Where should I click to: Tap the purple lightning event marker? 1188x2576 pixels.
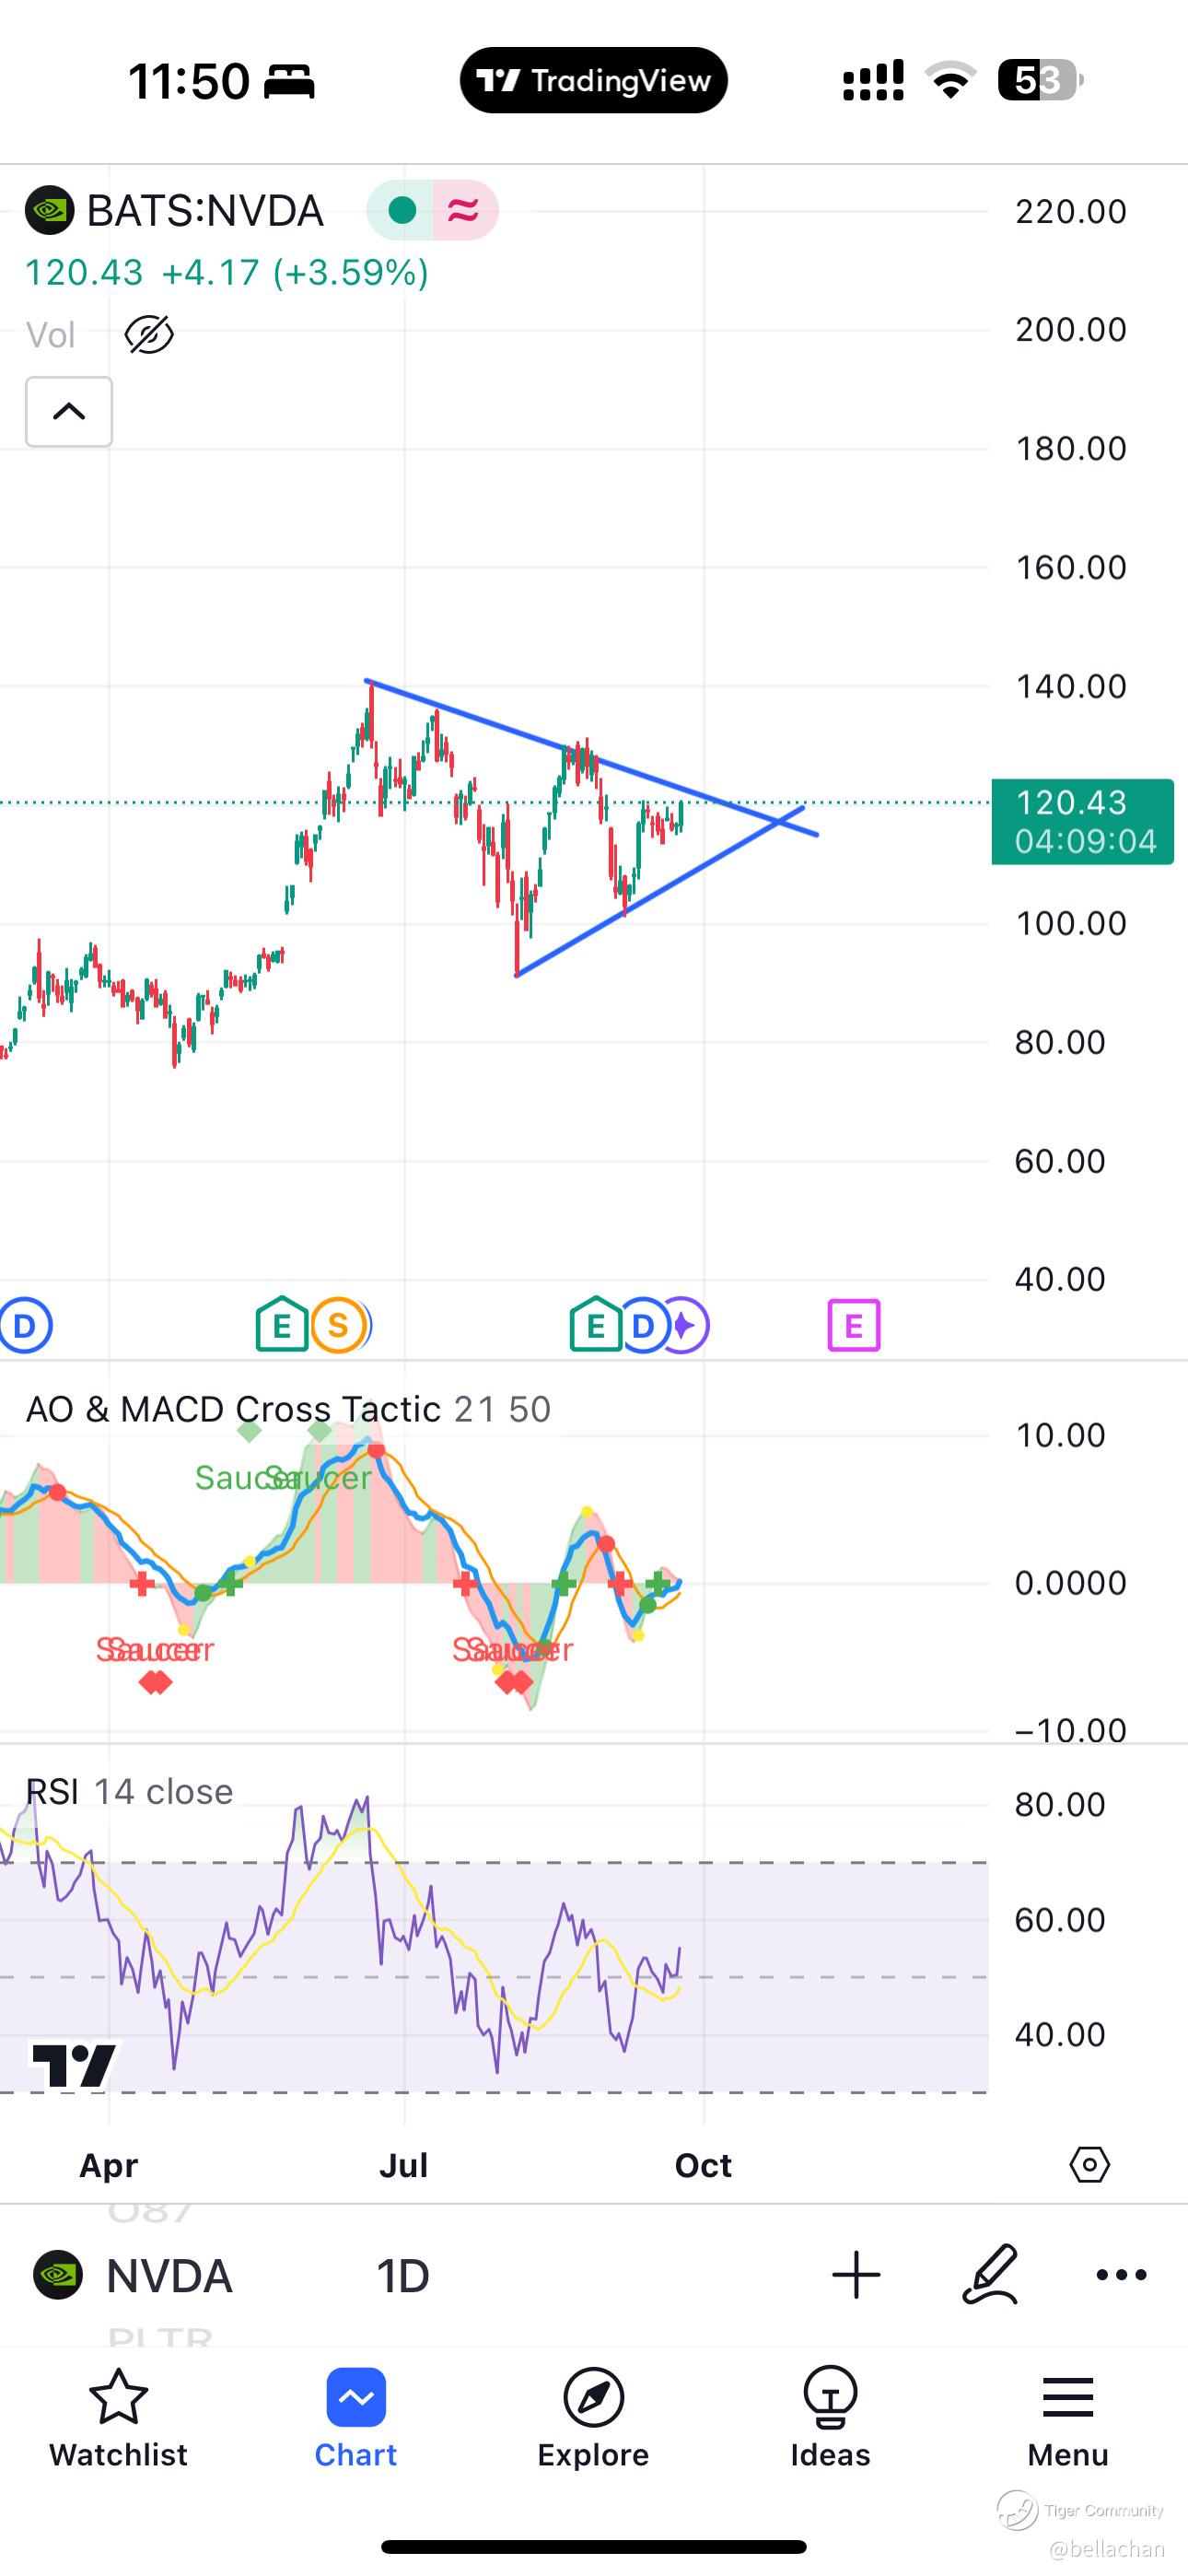click(x=685, y=1326)
